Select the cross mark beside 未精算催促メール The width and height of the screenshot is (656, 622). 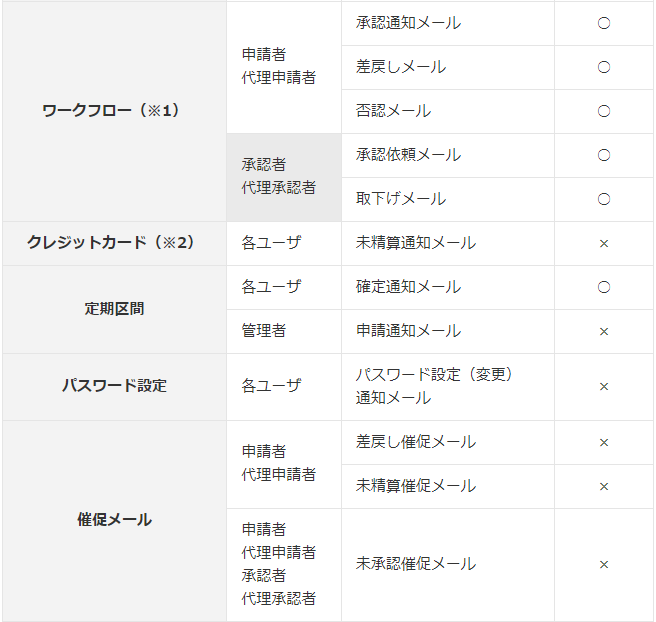604,486
